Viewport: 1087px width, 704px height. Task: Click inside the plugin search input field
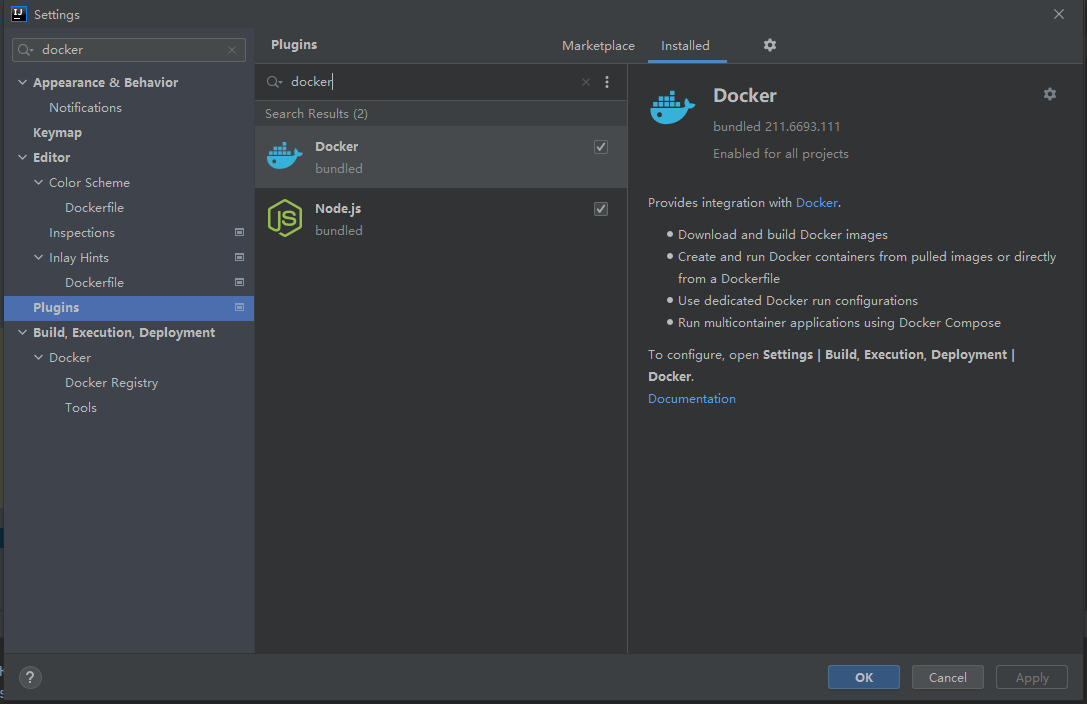point(430,82)
